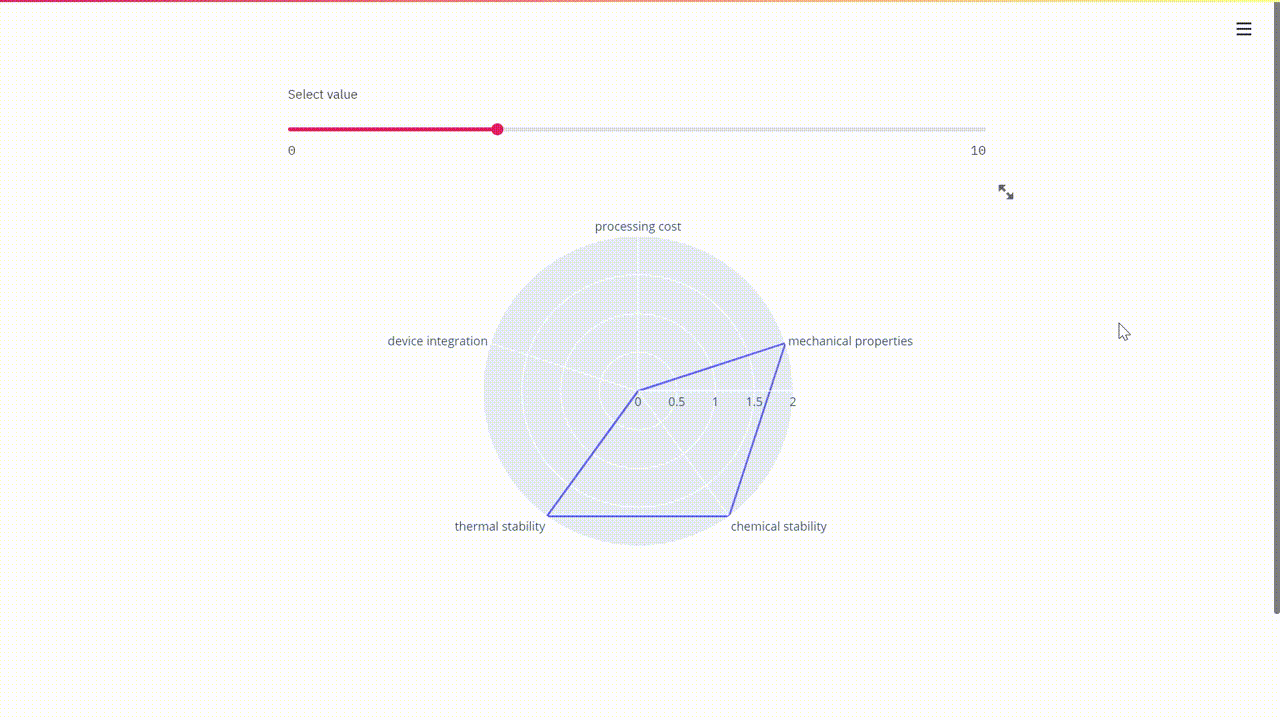The image size is (1280, 720).
Task: Click the '10' label below the slider
Action: [x=978, y=150]
